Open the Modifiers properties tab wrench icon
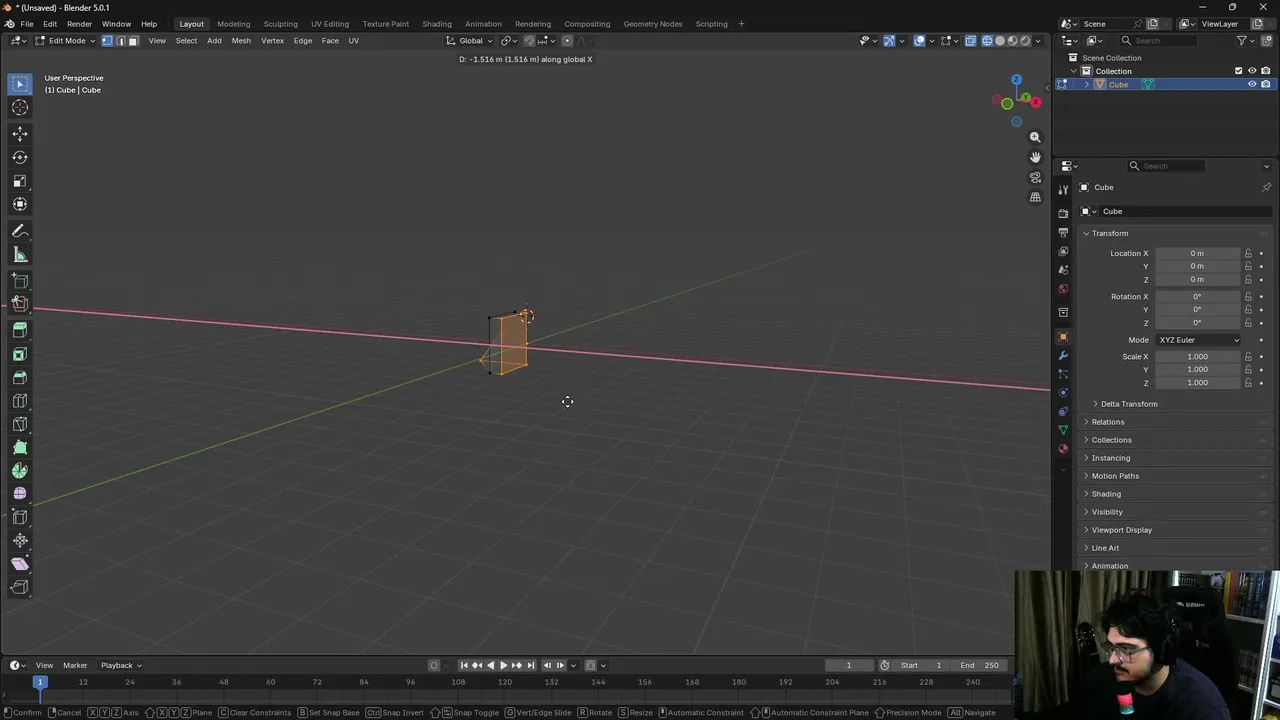 pos(1063,355)
